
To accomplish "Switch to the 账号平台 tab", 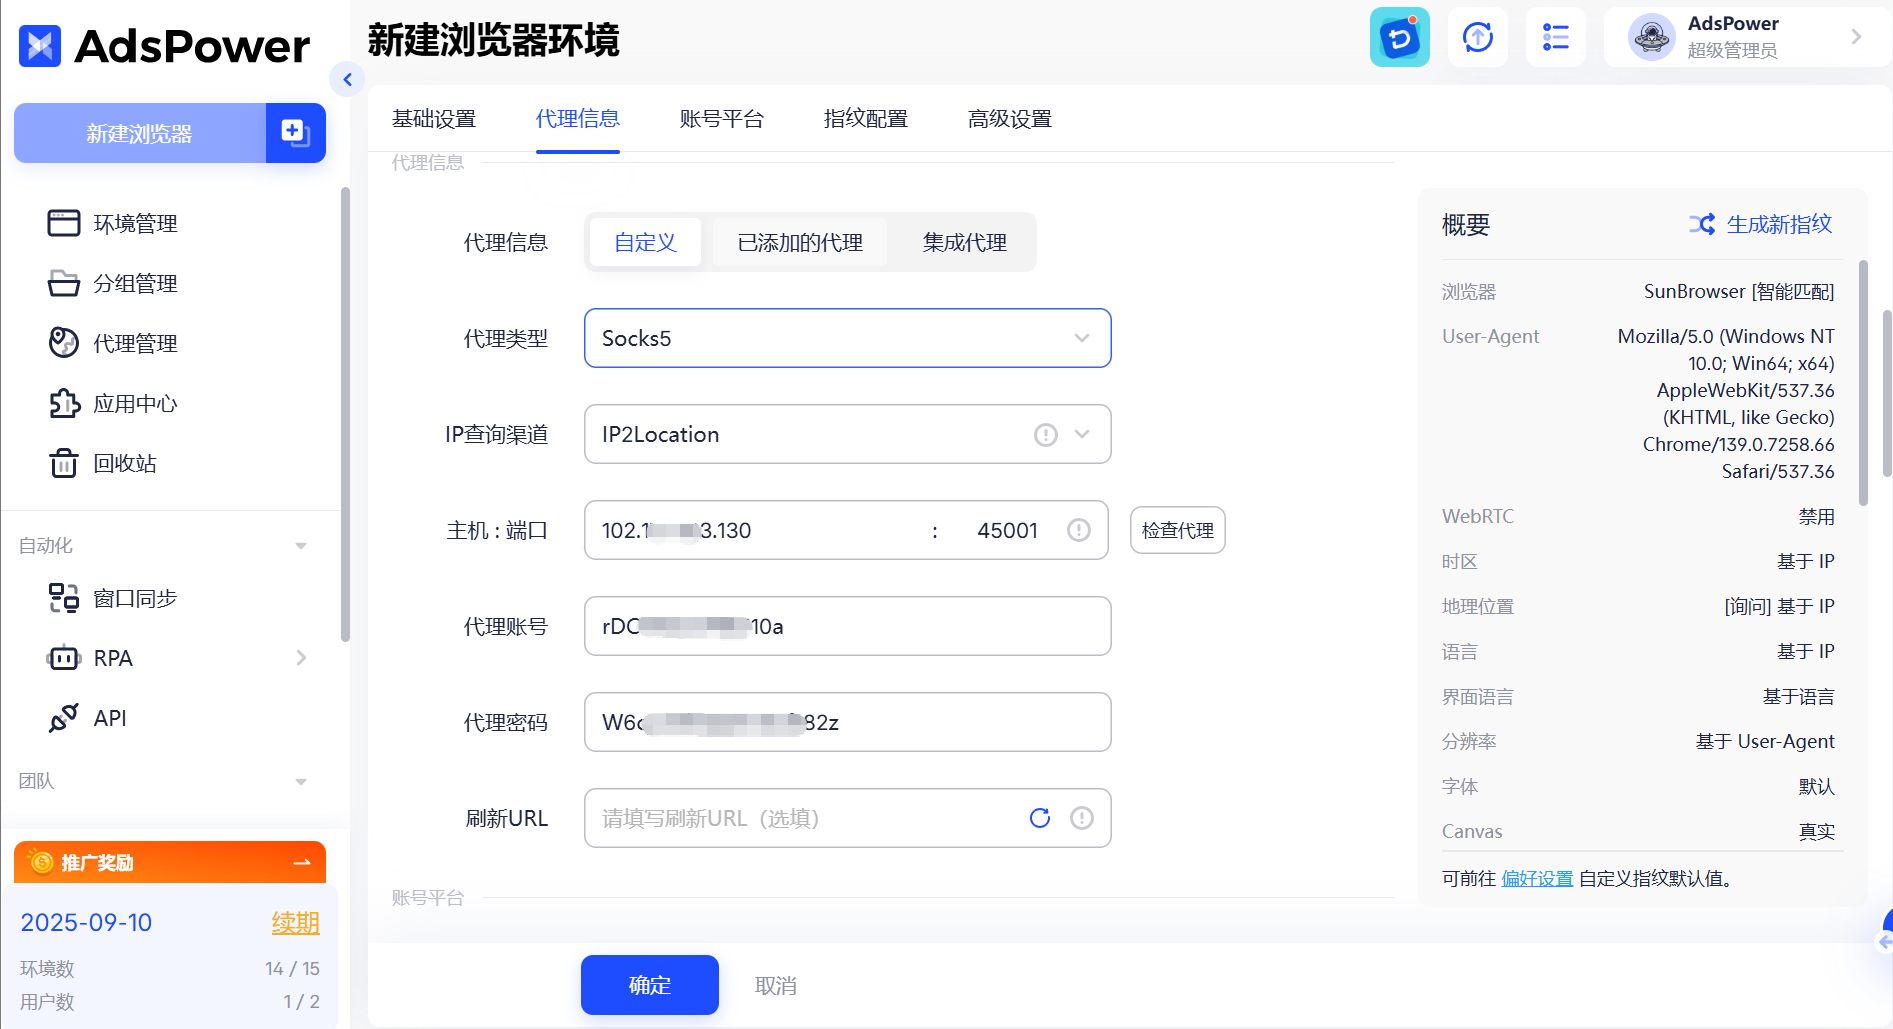I will tap(722, 119).
